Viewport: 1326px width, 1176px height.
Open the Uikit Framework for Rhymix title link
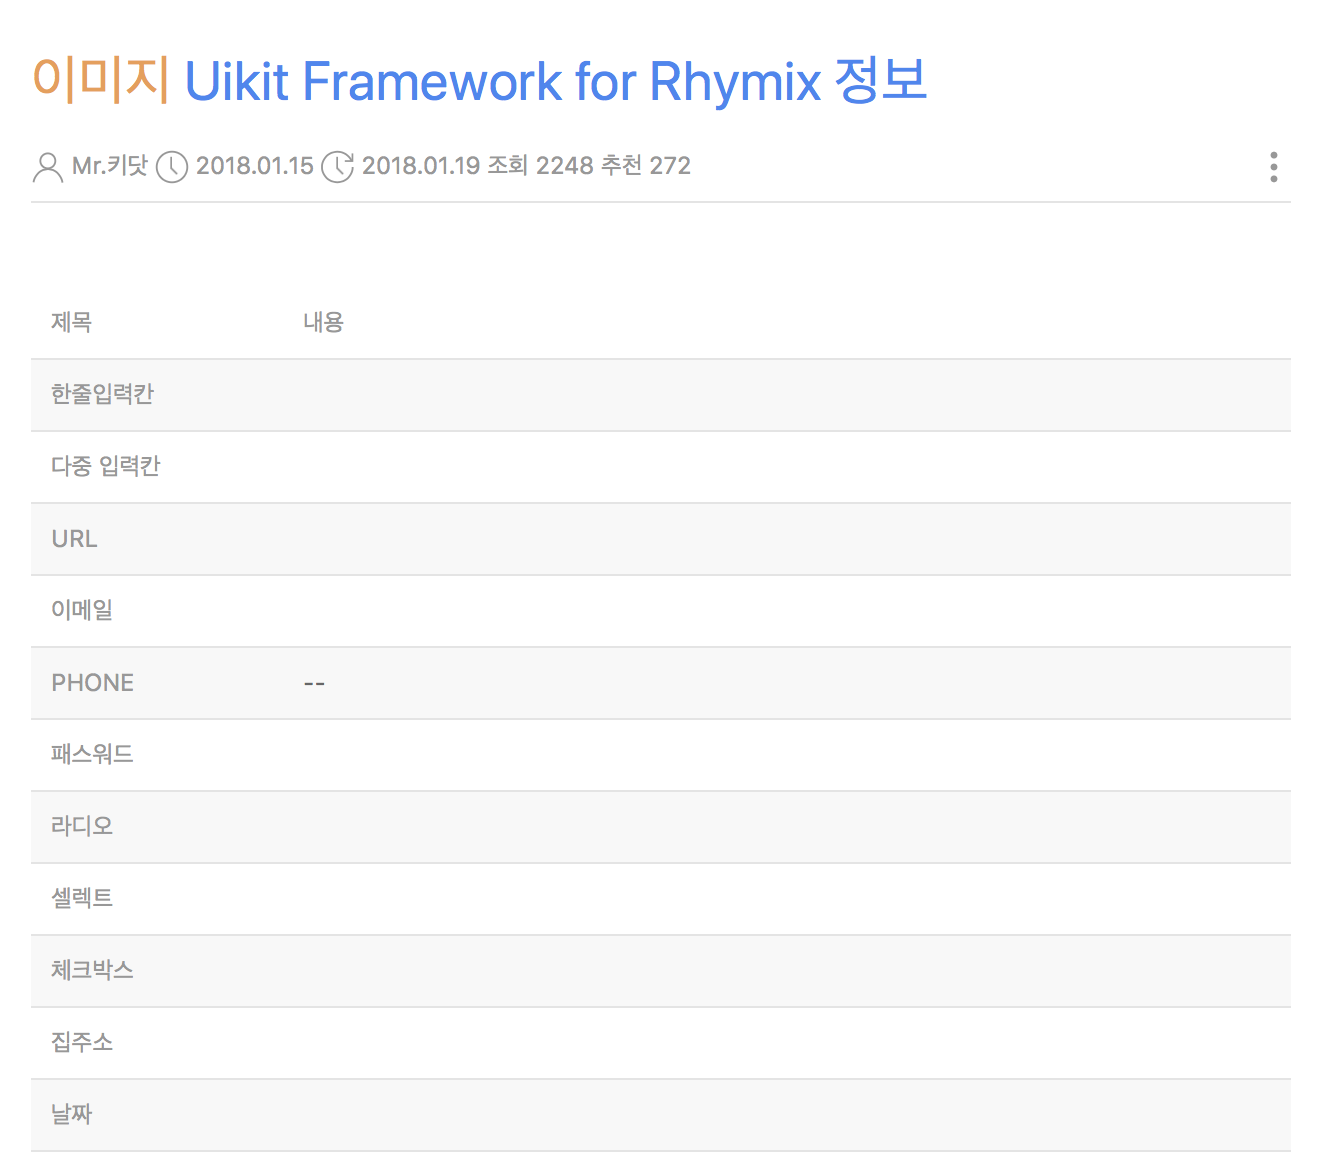557,80
